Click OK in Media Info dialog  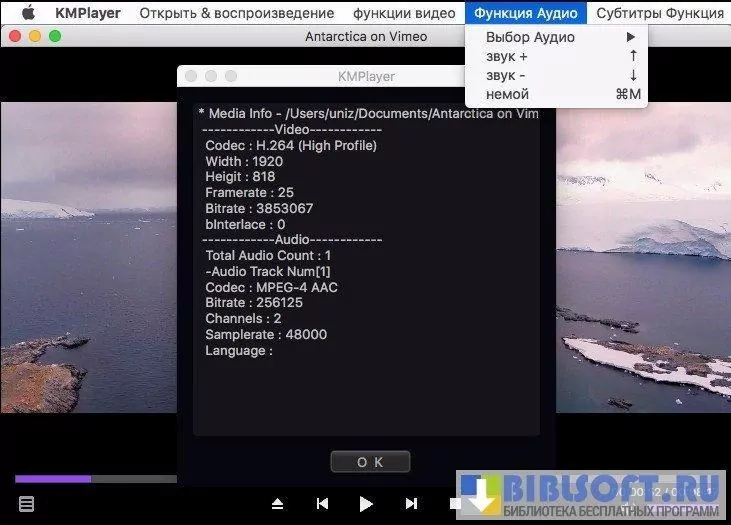tap(370, 462)
